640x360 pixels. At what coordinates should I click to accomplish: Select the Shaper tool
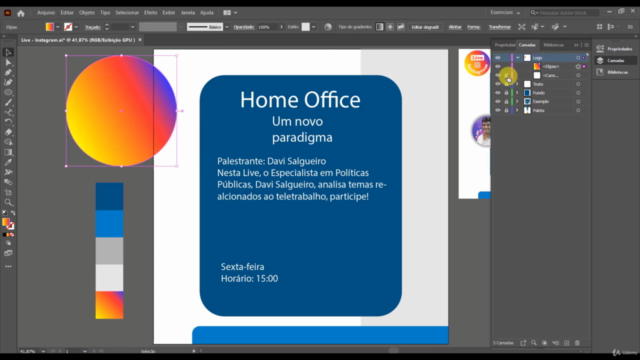tap(8, 112)
